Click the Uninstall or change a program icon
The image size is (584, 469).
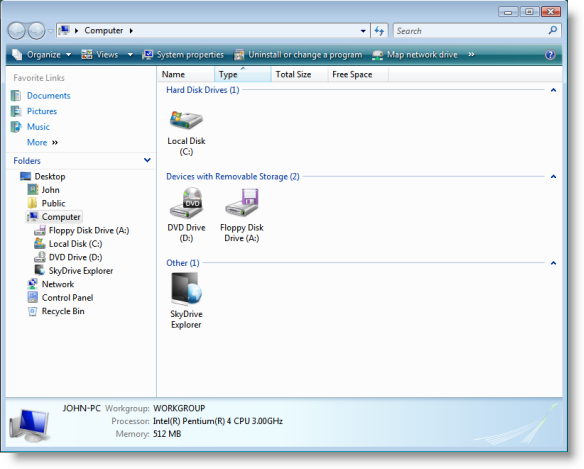(x=239, y=55)
